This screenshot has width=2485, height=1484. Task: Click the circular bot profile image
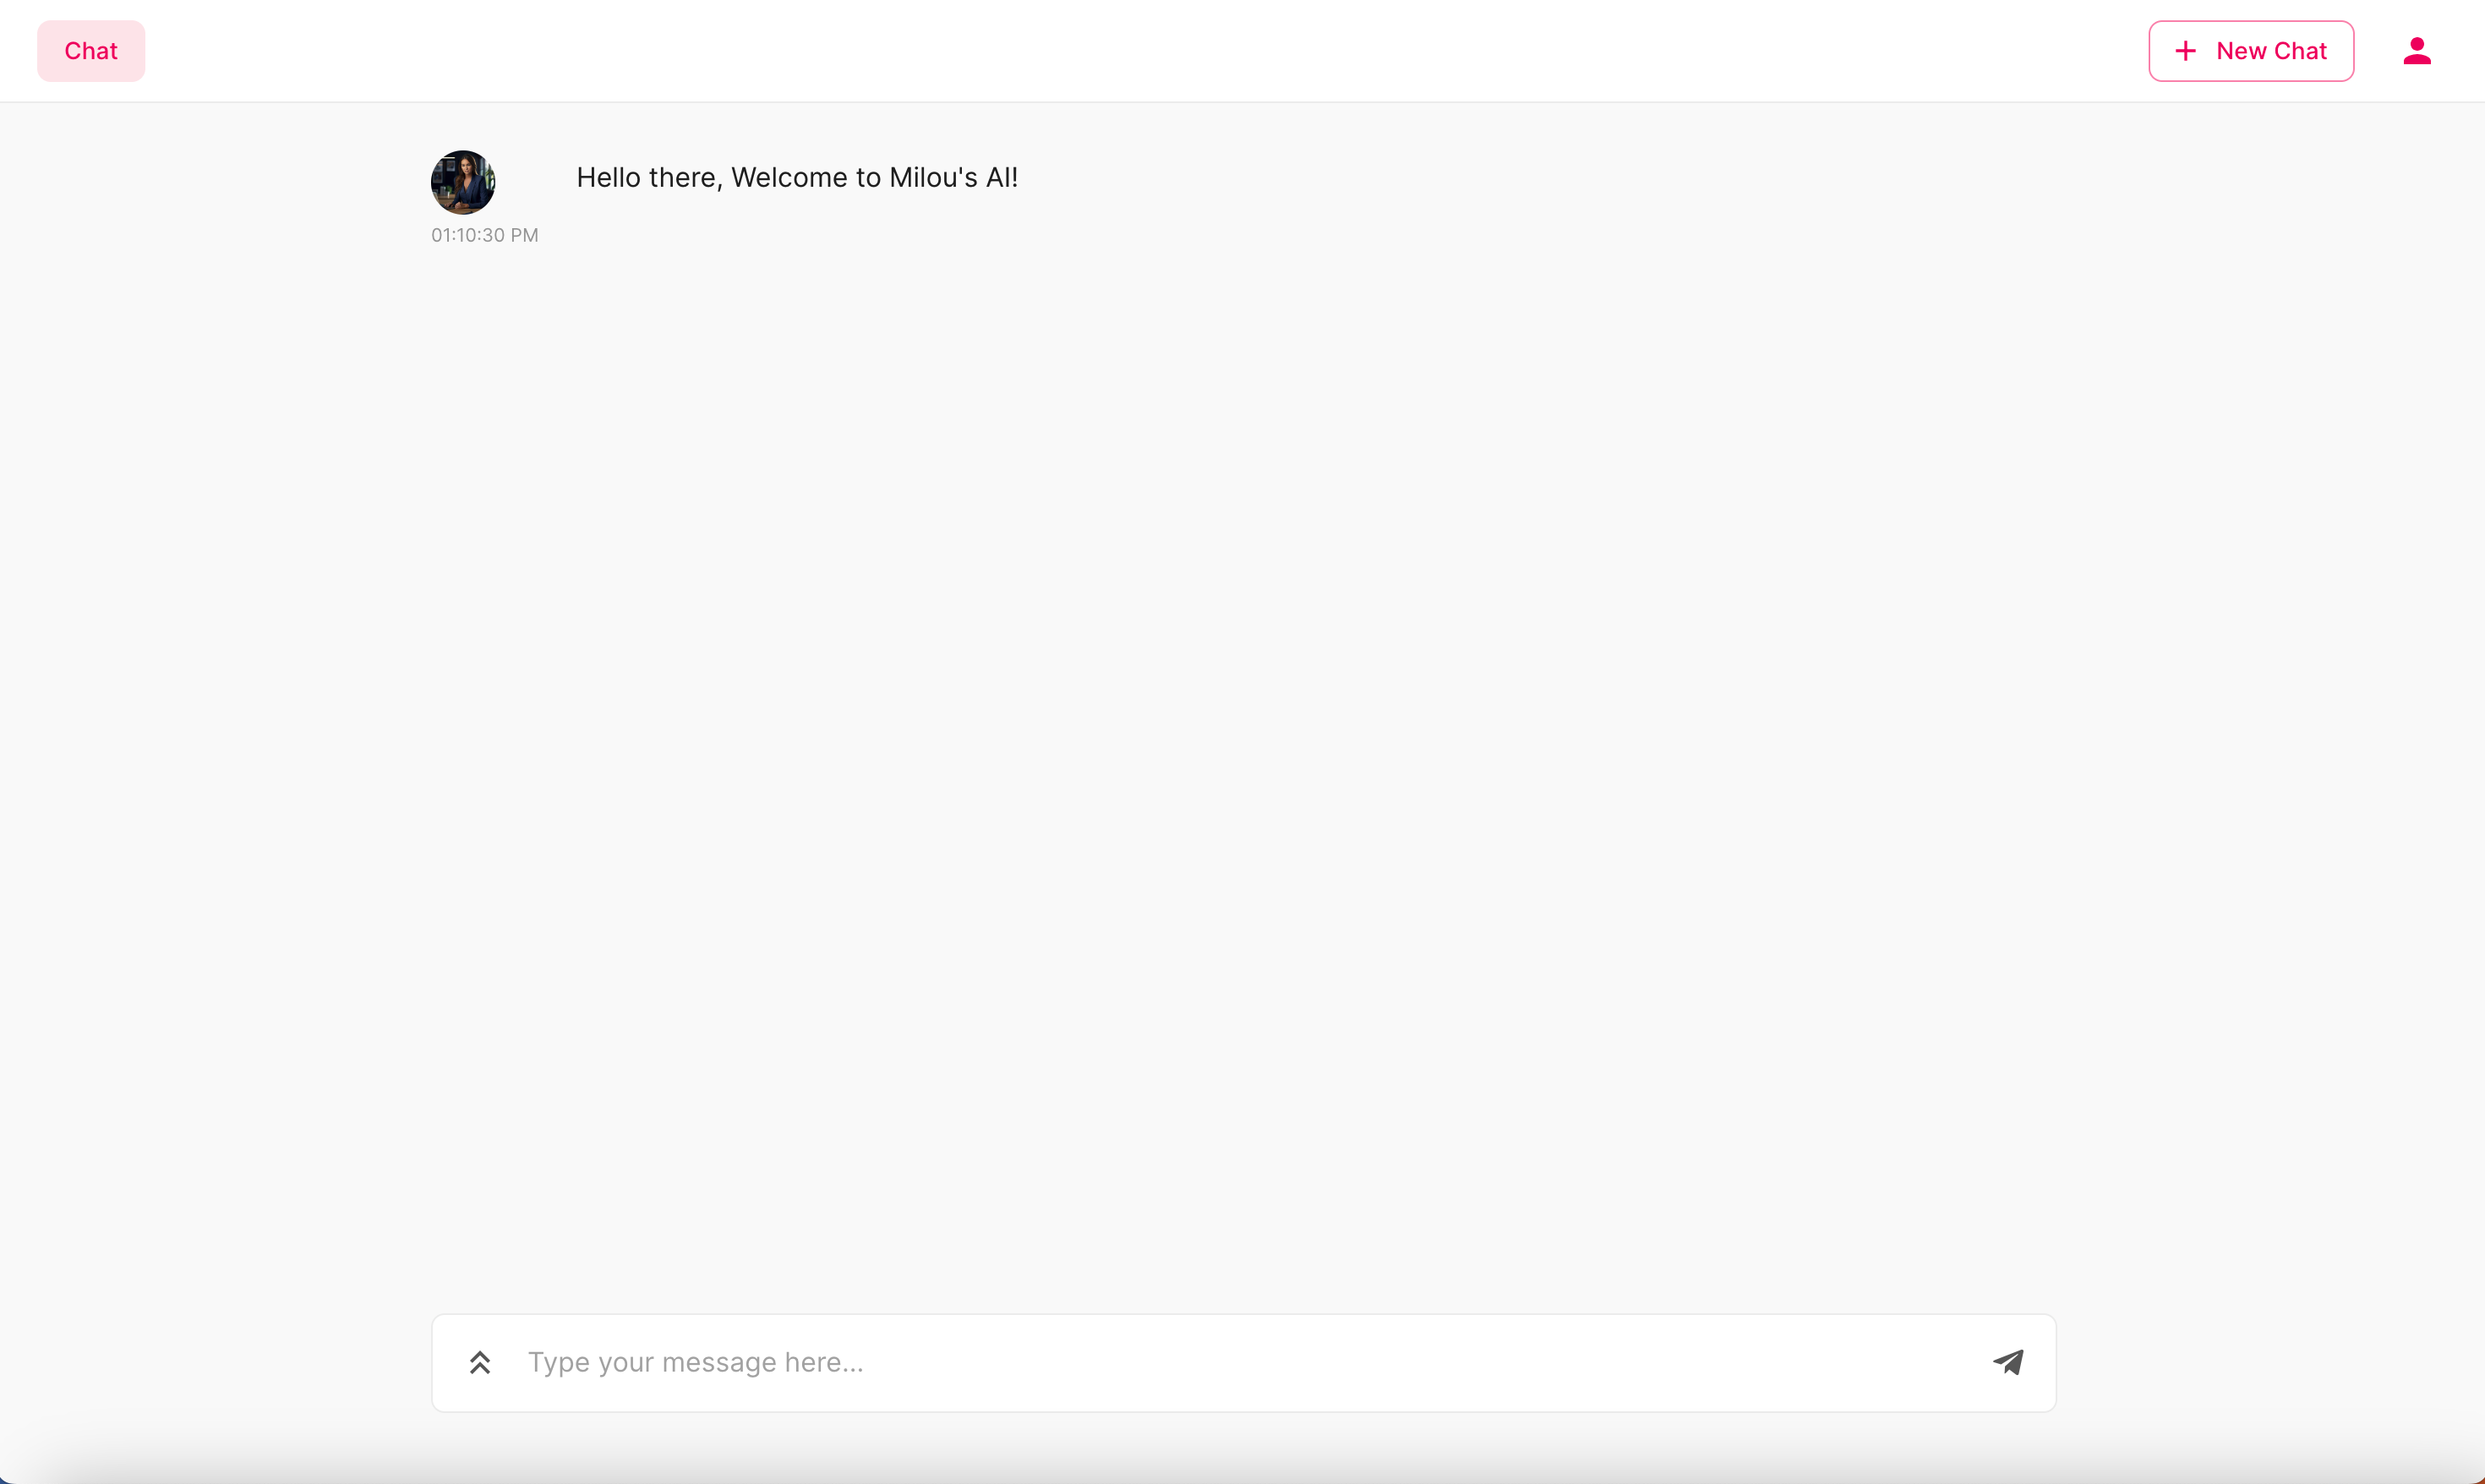[x=463, y=182]
